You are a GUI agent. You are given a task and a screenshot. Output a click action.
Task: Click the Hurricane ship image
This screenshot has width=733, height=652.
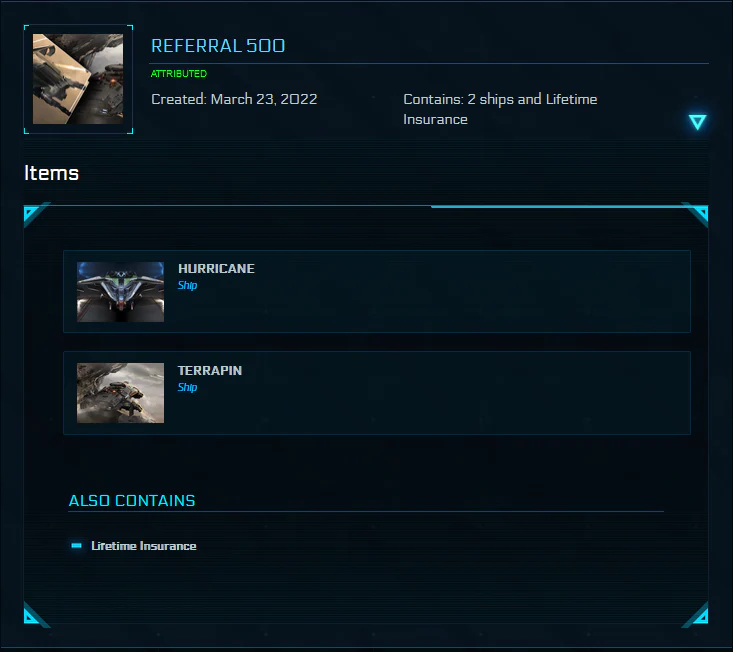pyautogui.click(x=121, y=292)
